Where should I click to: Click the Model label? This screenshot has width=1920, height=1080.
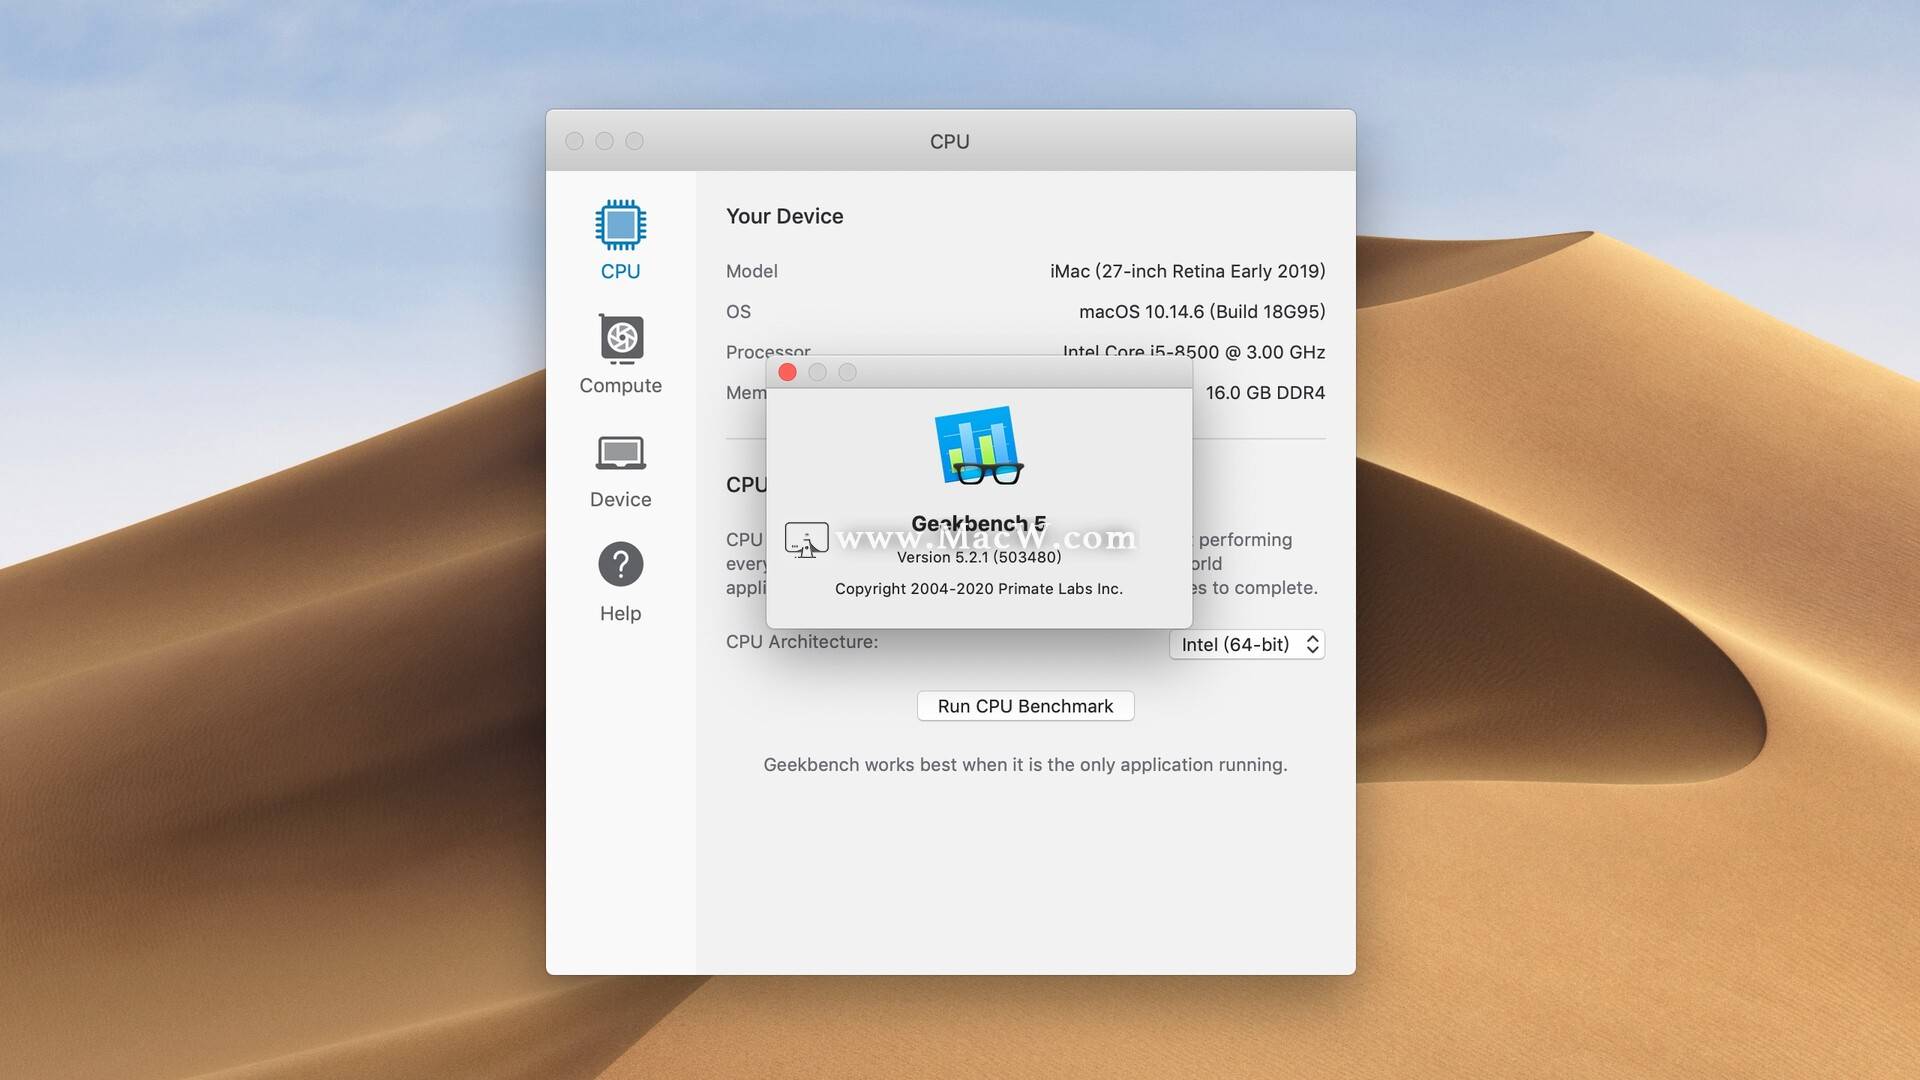pyautogui.click(x=751, y=271)
